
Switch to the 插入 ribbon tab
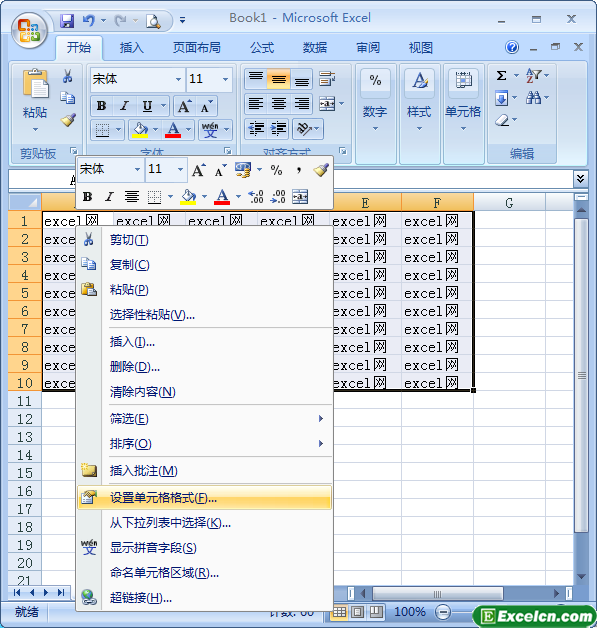[131, 48]
